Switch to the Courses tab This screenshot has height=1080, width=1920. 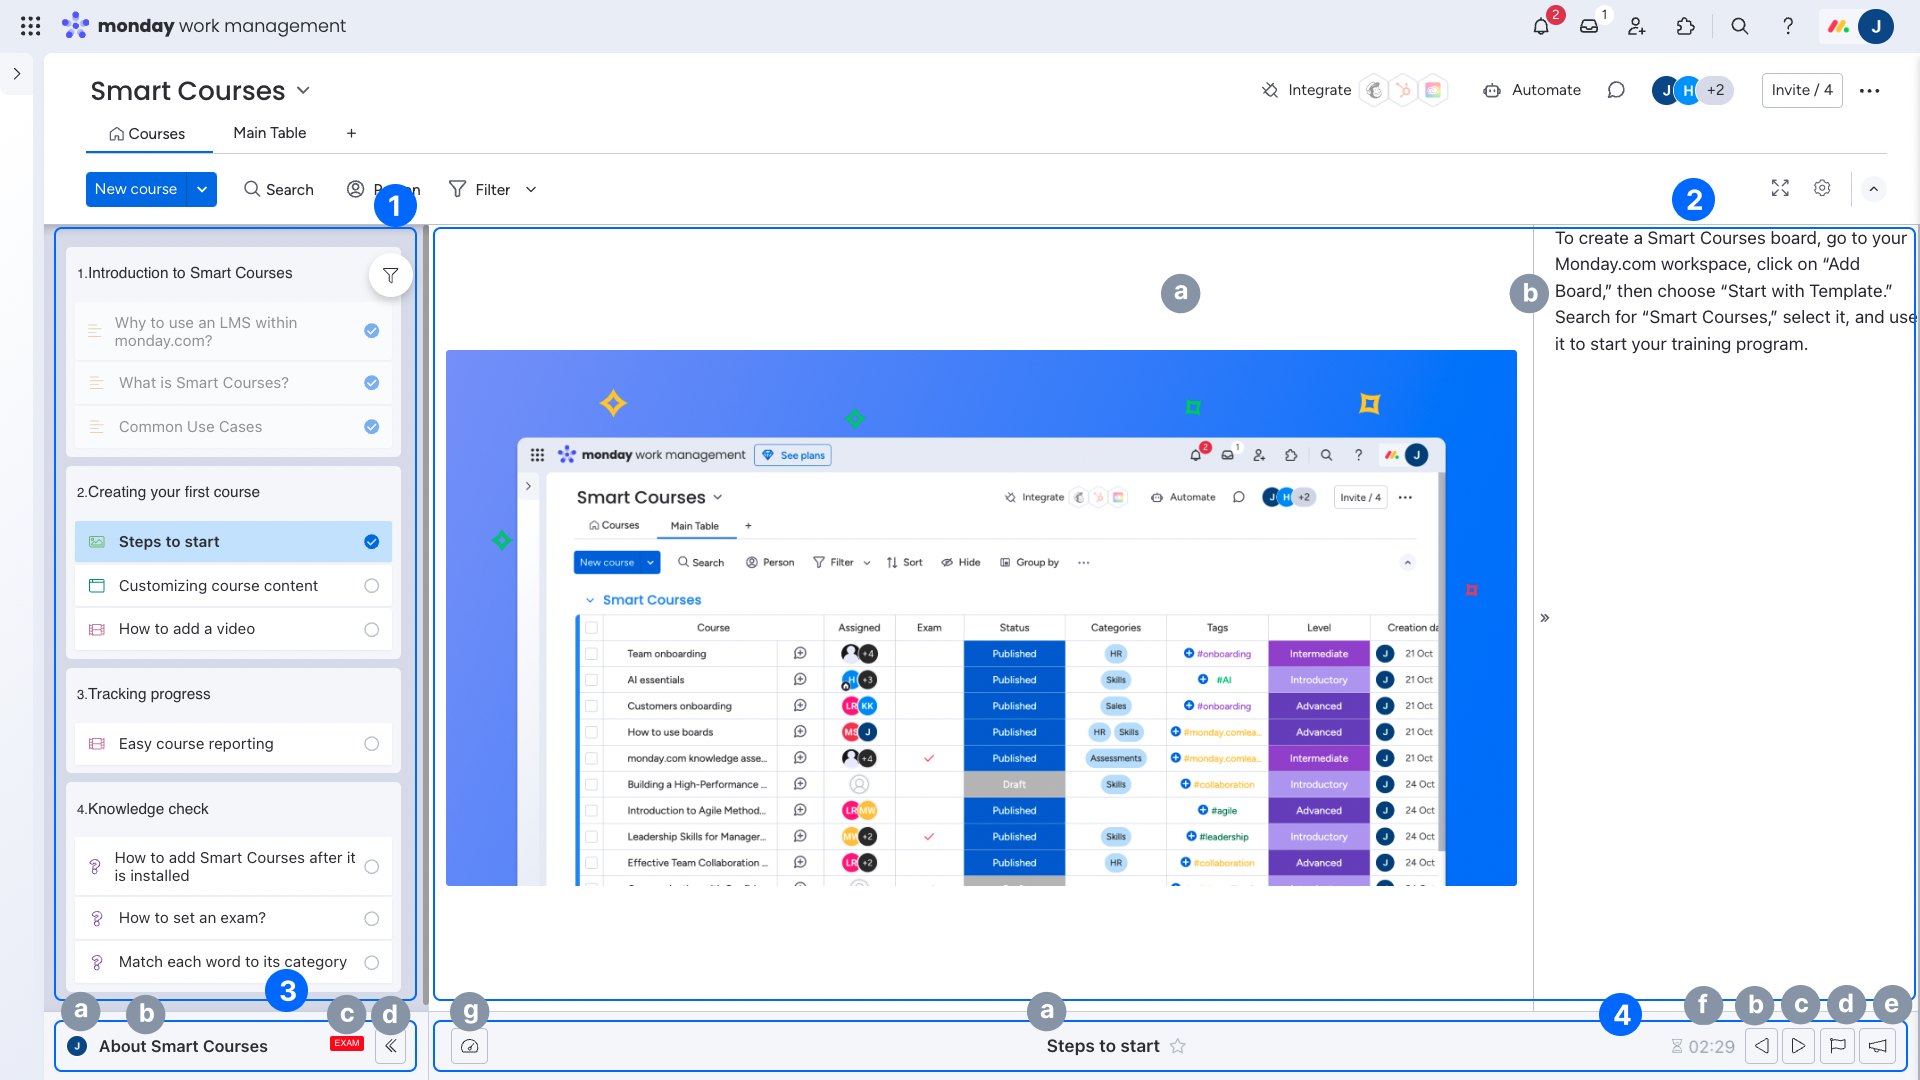click(147, 134)
